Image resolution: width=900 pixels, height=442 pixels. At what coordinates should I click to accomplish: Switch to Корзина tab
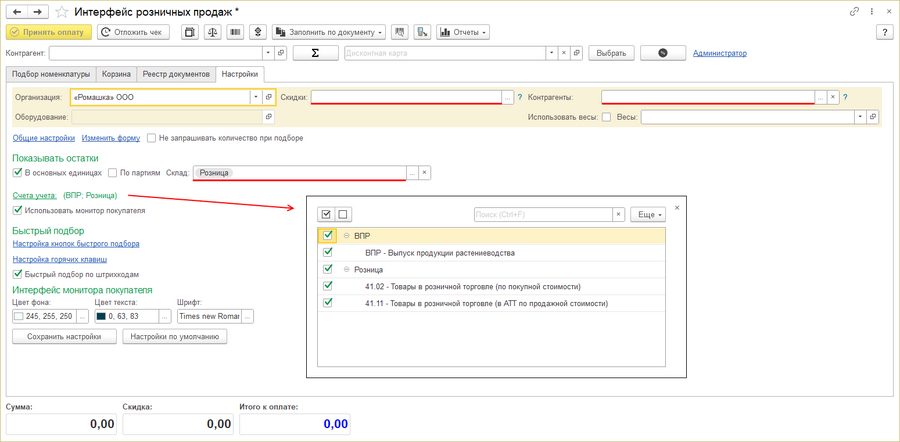click(117, 74)
